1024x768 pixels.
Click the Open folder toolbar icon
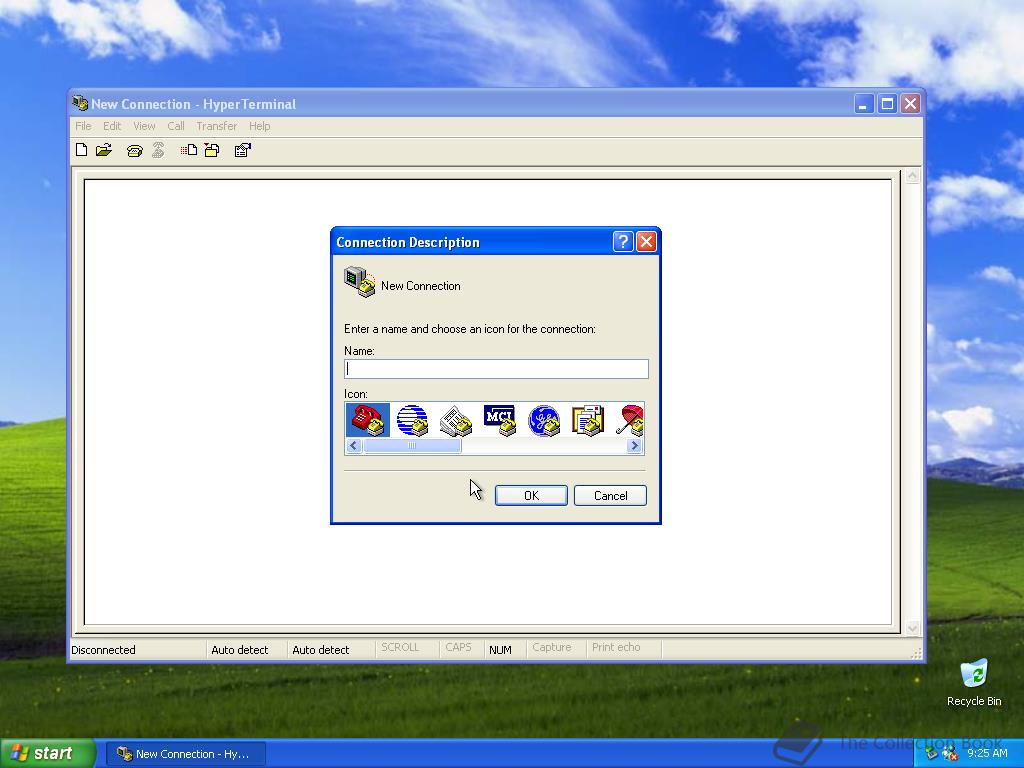(104, 150)
